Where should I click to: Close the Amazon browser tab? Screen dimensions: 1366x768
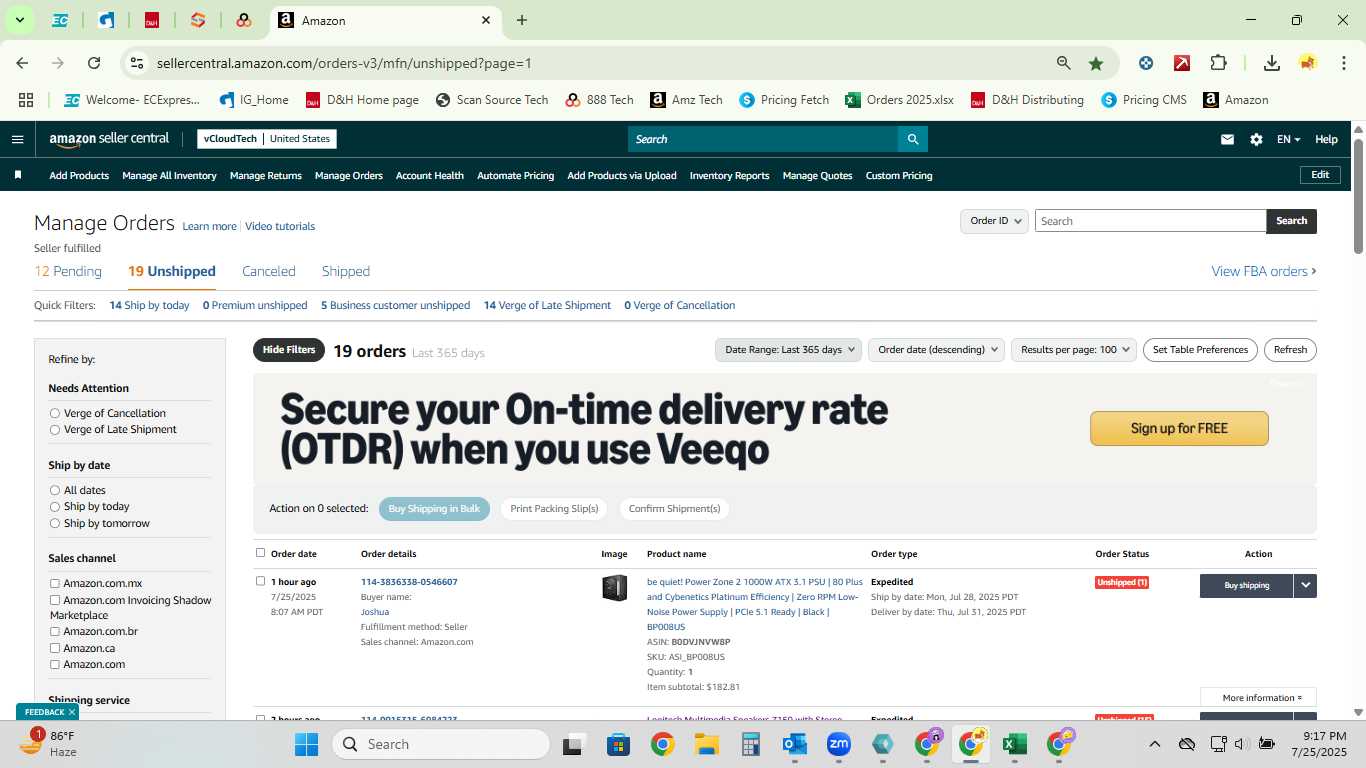[x=486, y=20]
